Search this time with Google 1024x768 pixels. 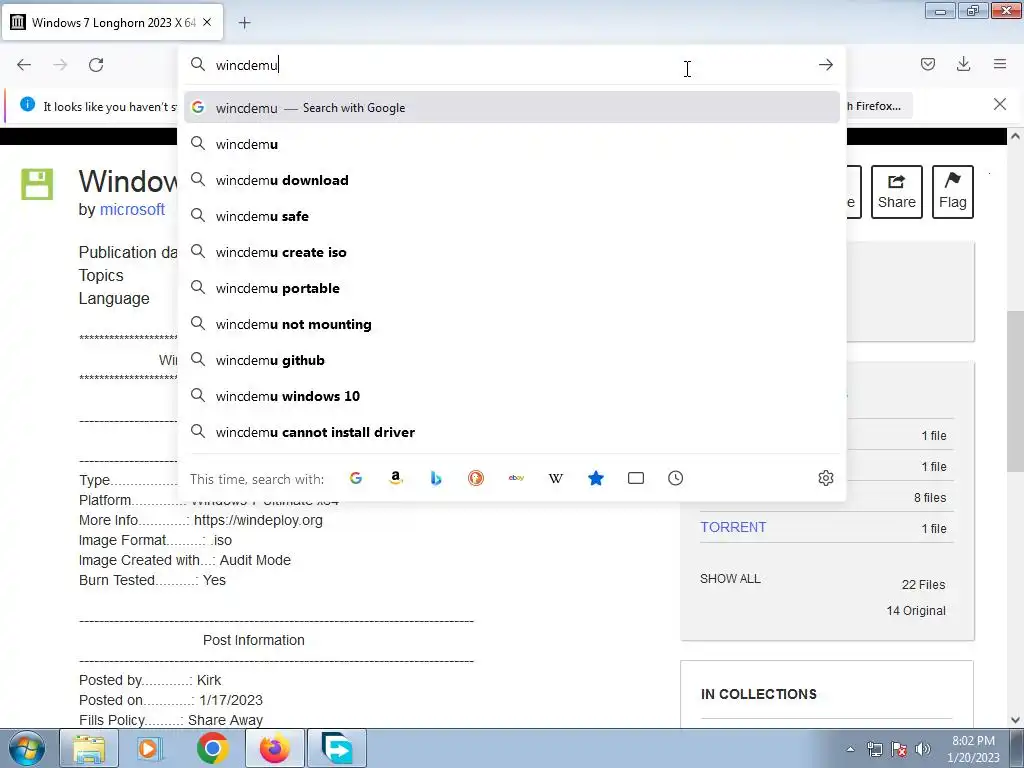356,478
